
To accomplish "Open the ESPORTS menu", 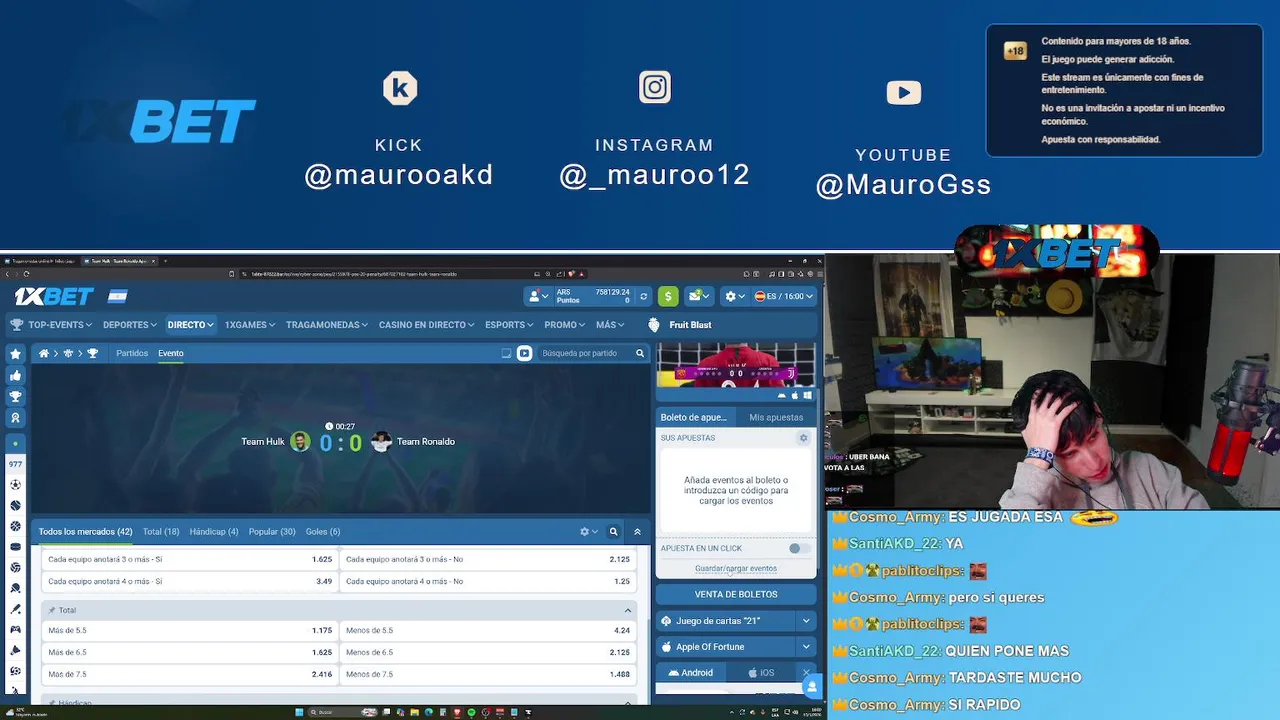I will pos(510,325).
